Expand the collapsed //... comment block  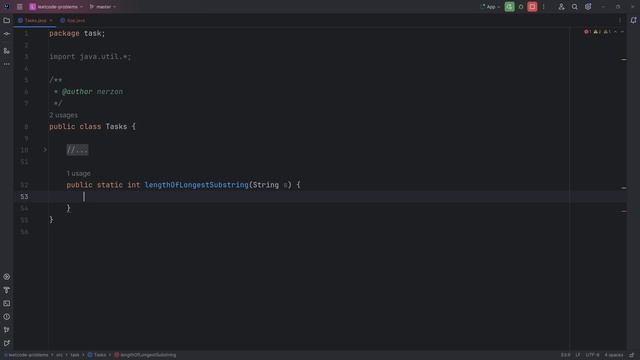point(77,150)
